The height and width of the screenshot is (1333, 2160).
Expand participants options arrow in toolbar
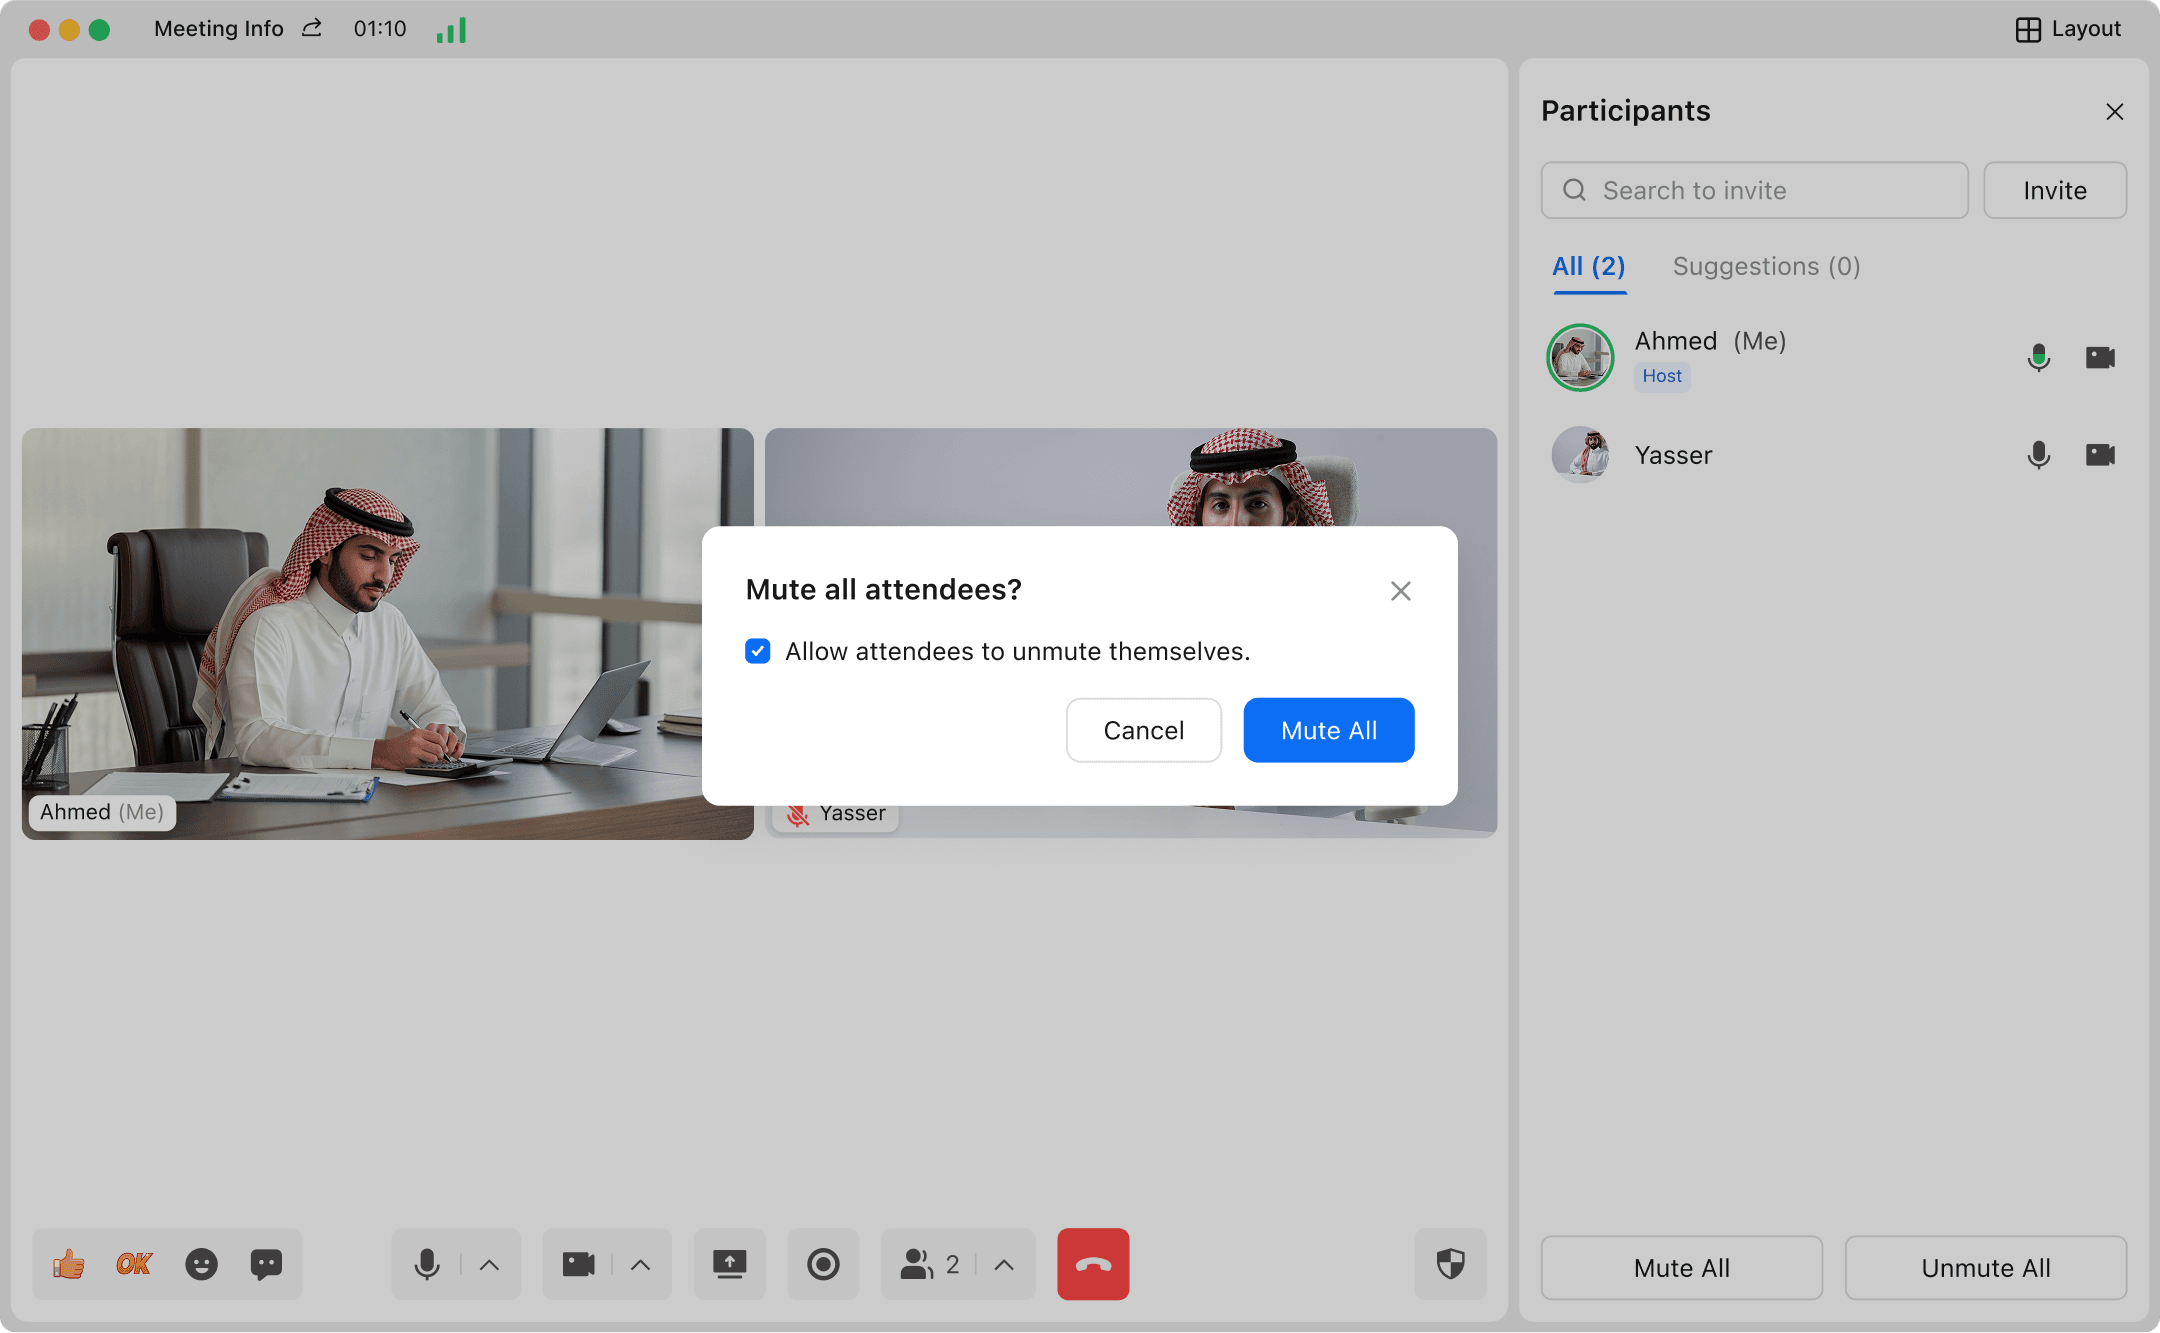coord(1004,1265)
